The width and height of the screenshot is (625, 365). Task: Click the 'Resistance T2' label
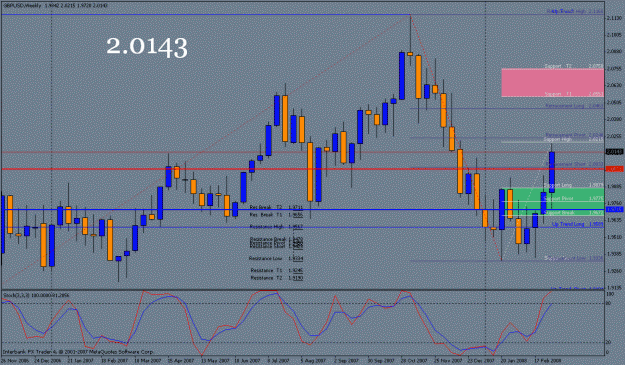266,278
